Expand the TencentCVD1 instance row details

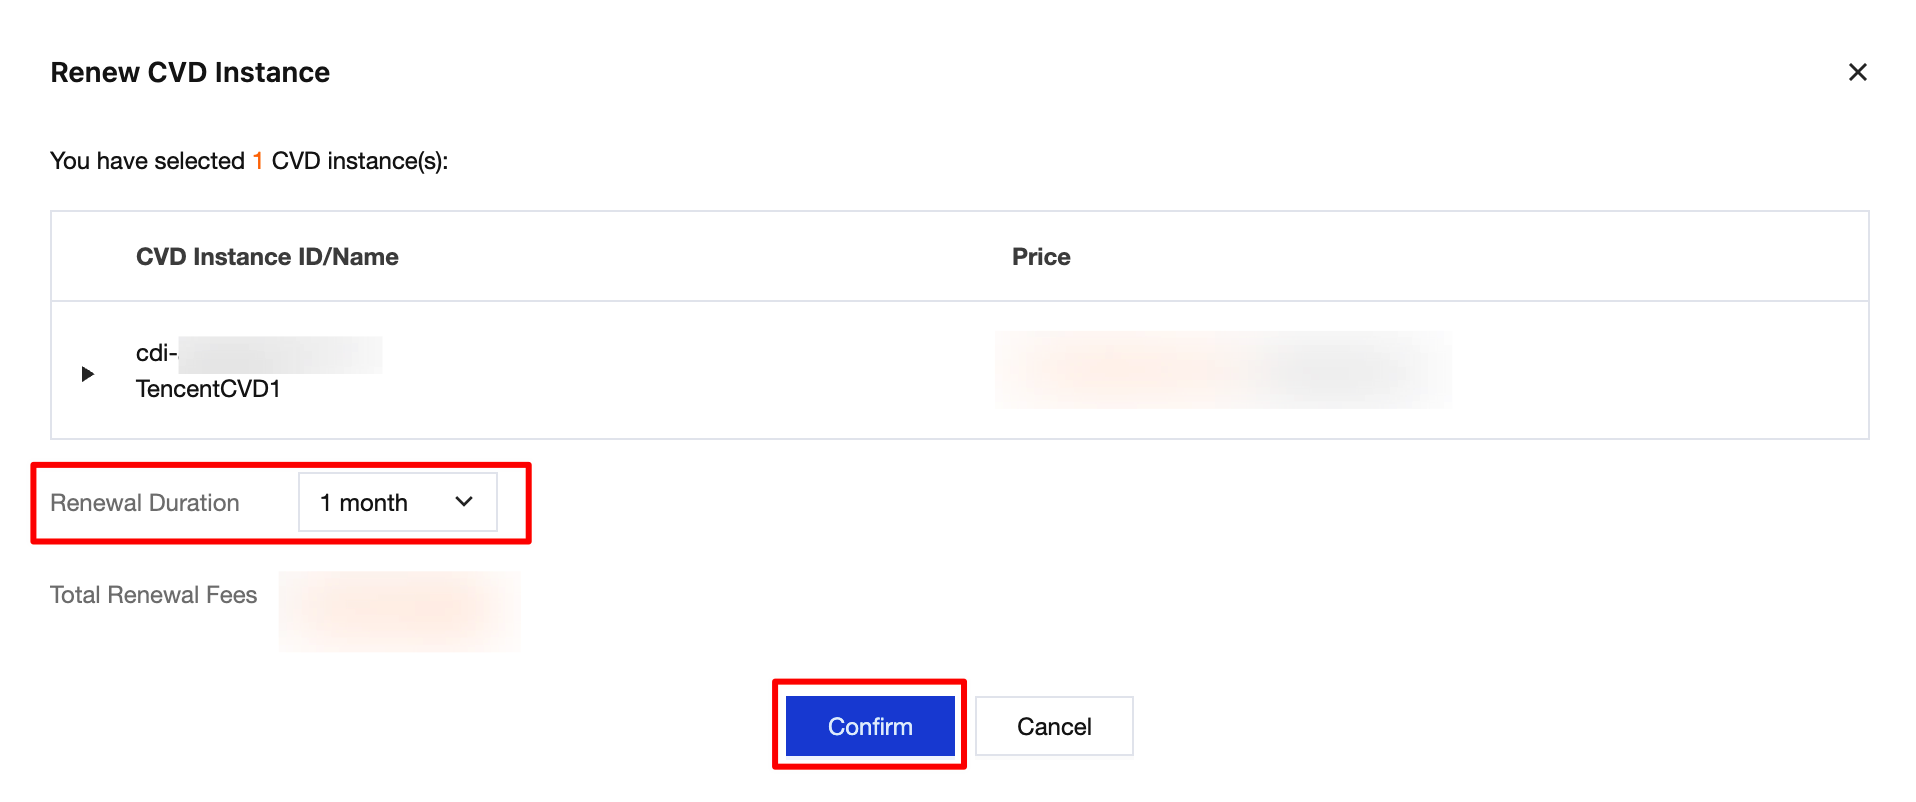coord(88,373)
